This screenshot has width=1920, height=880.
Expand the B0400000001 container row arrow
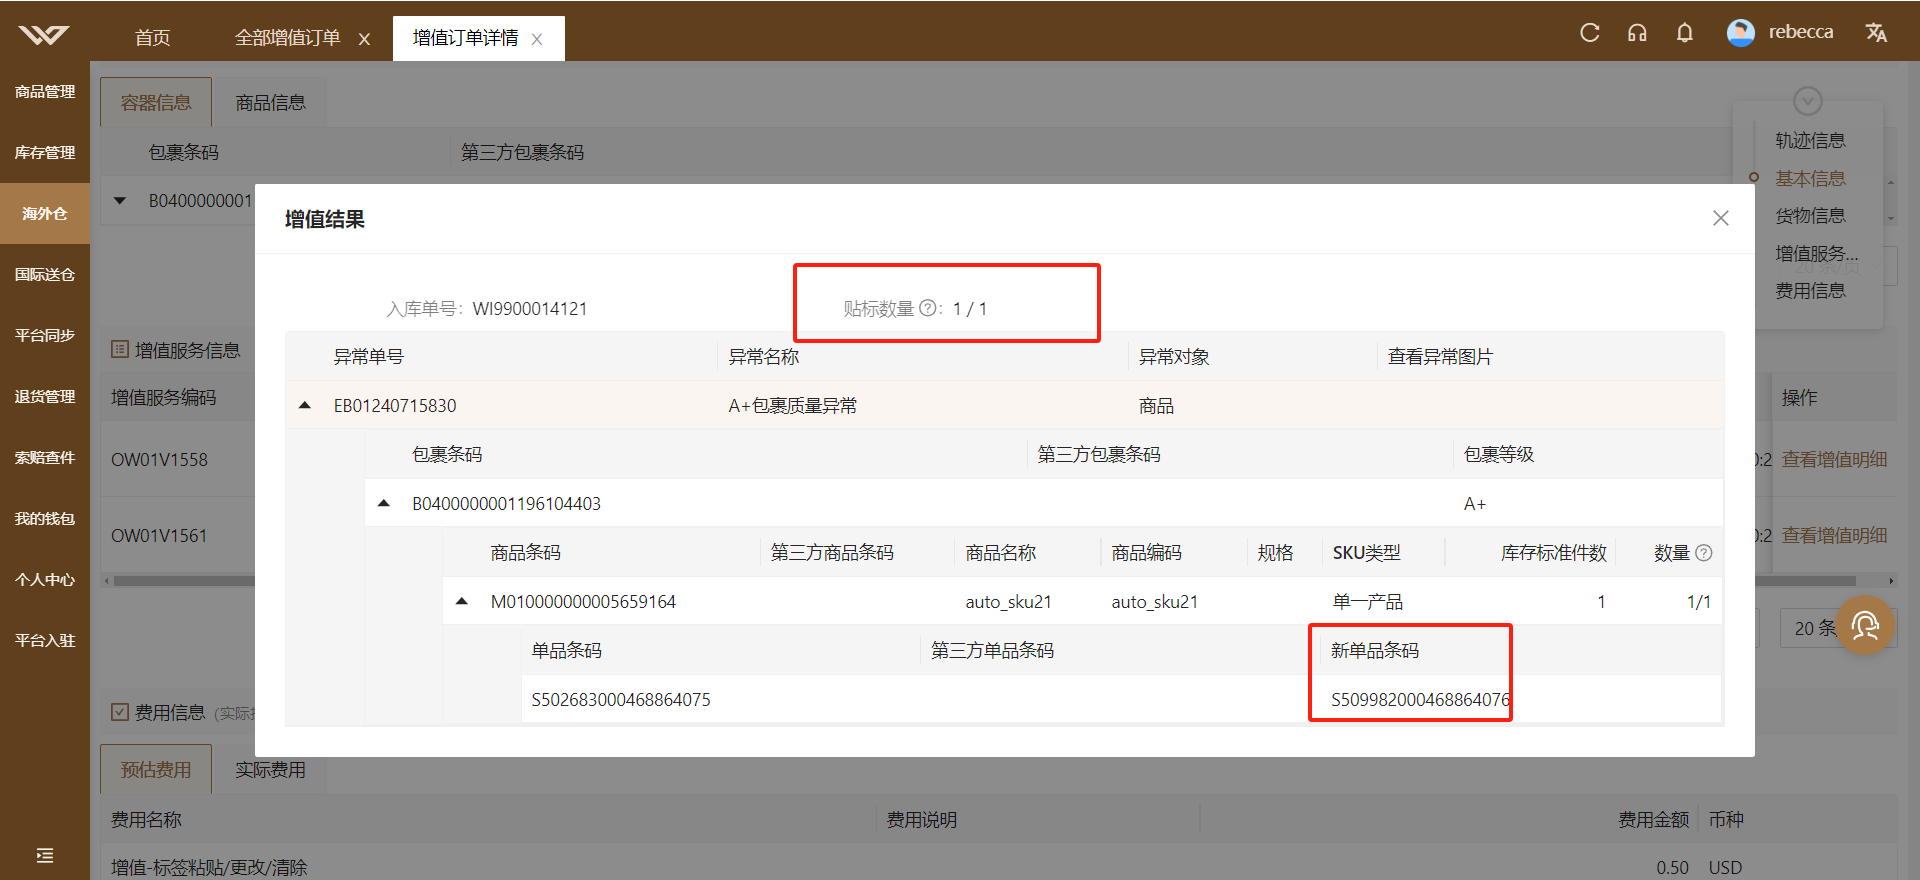(x=120, y=201)
